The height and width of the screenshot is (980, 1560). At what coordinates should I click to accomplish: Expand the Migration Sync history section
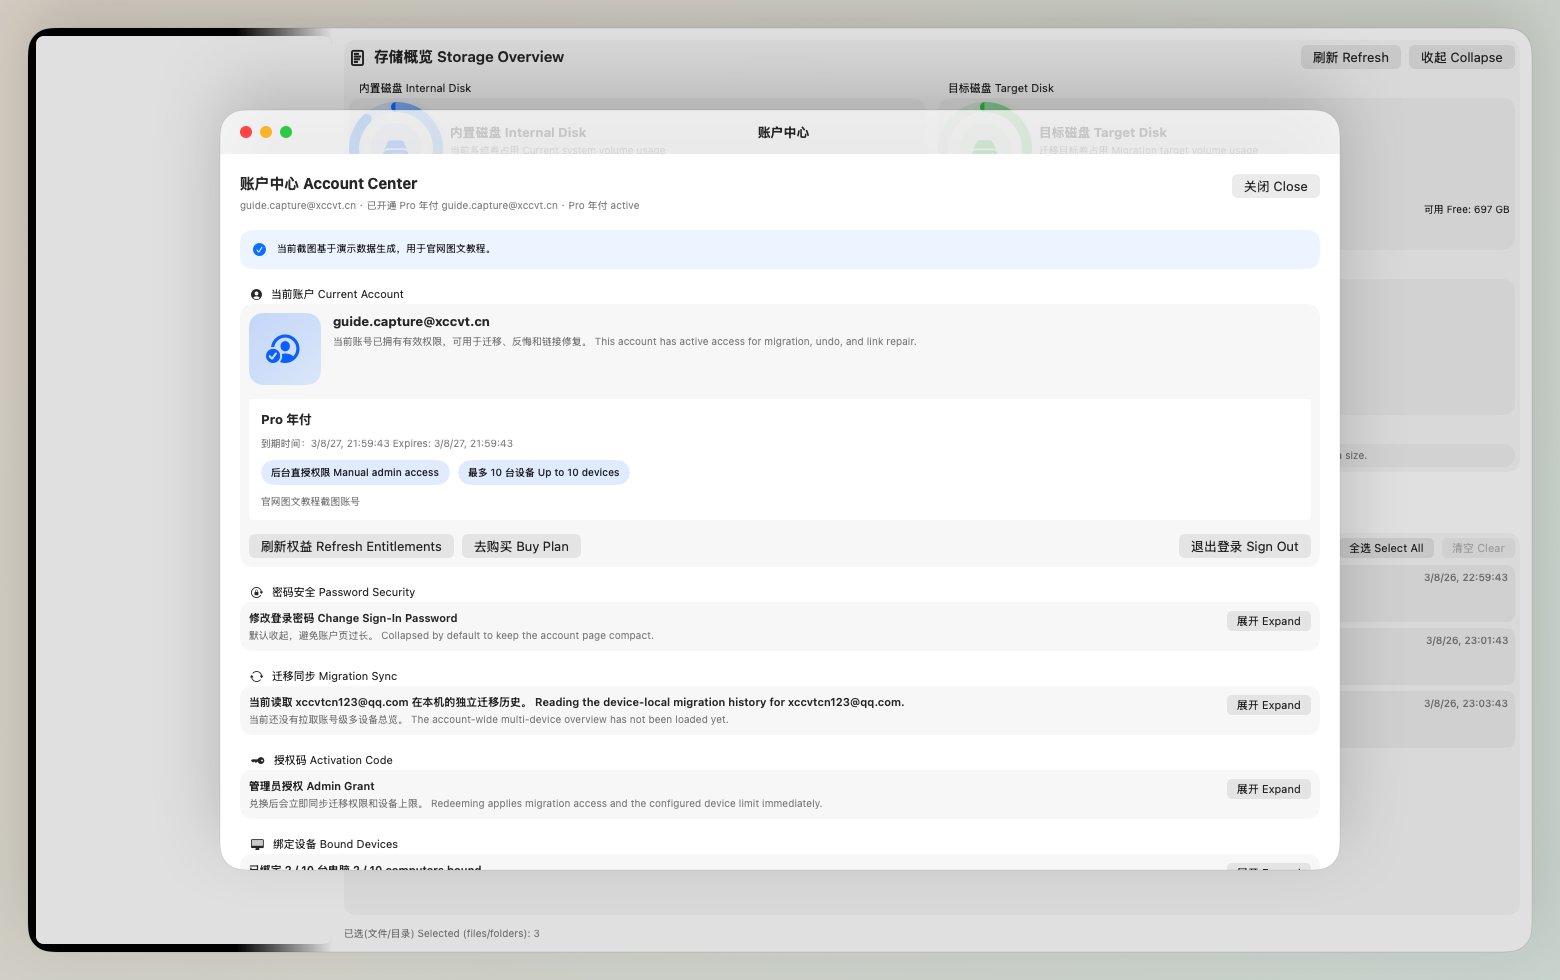click(x=1268, y=705)
